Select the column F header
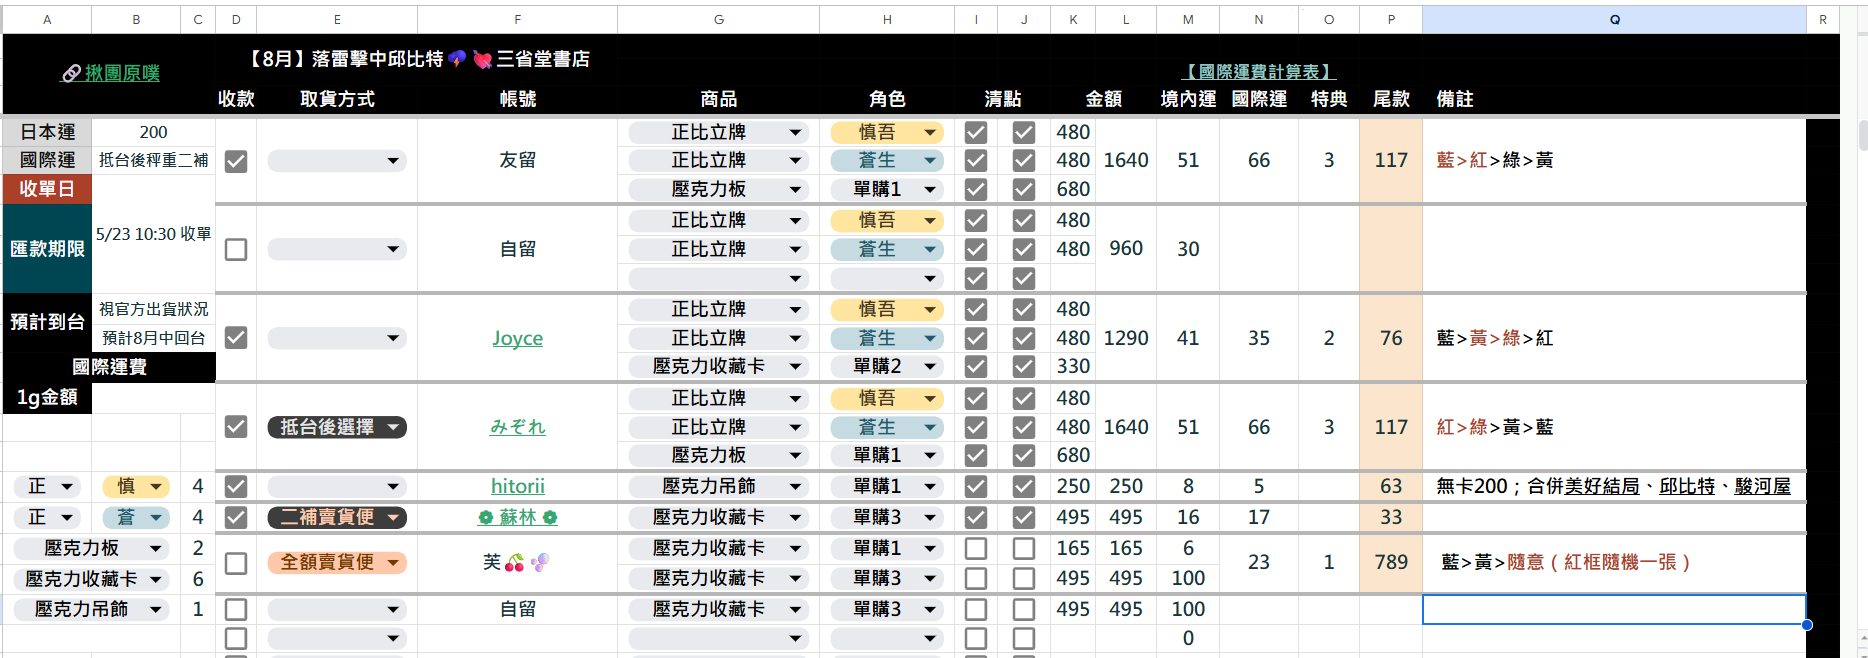Screen dimensions: 1868x658 [x=517, y=19]
